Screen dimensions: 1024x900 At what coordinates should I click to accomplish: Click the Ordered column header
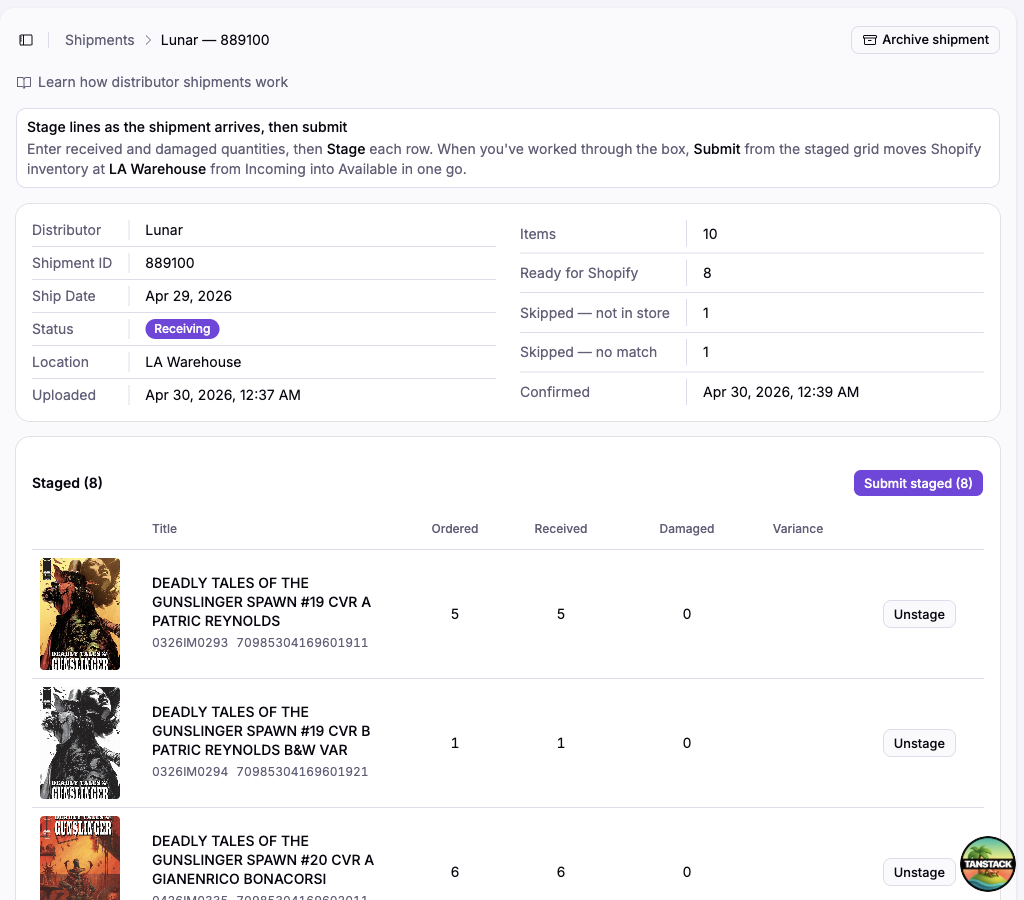click(455, 528)
